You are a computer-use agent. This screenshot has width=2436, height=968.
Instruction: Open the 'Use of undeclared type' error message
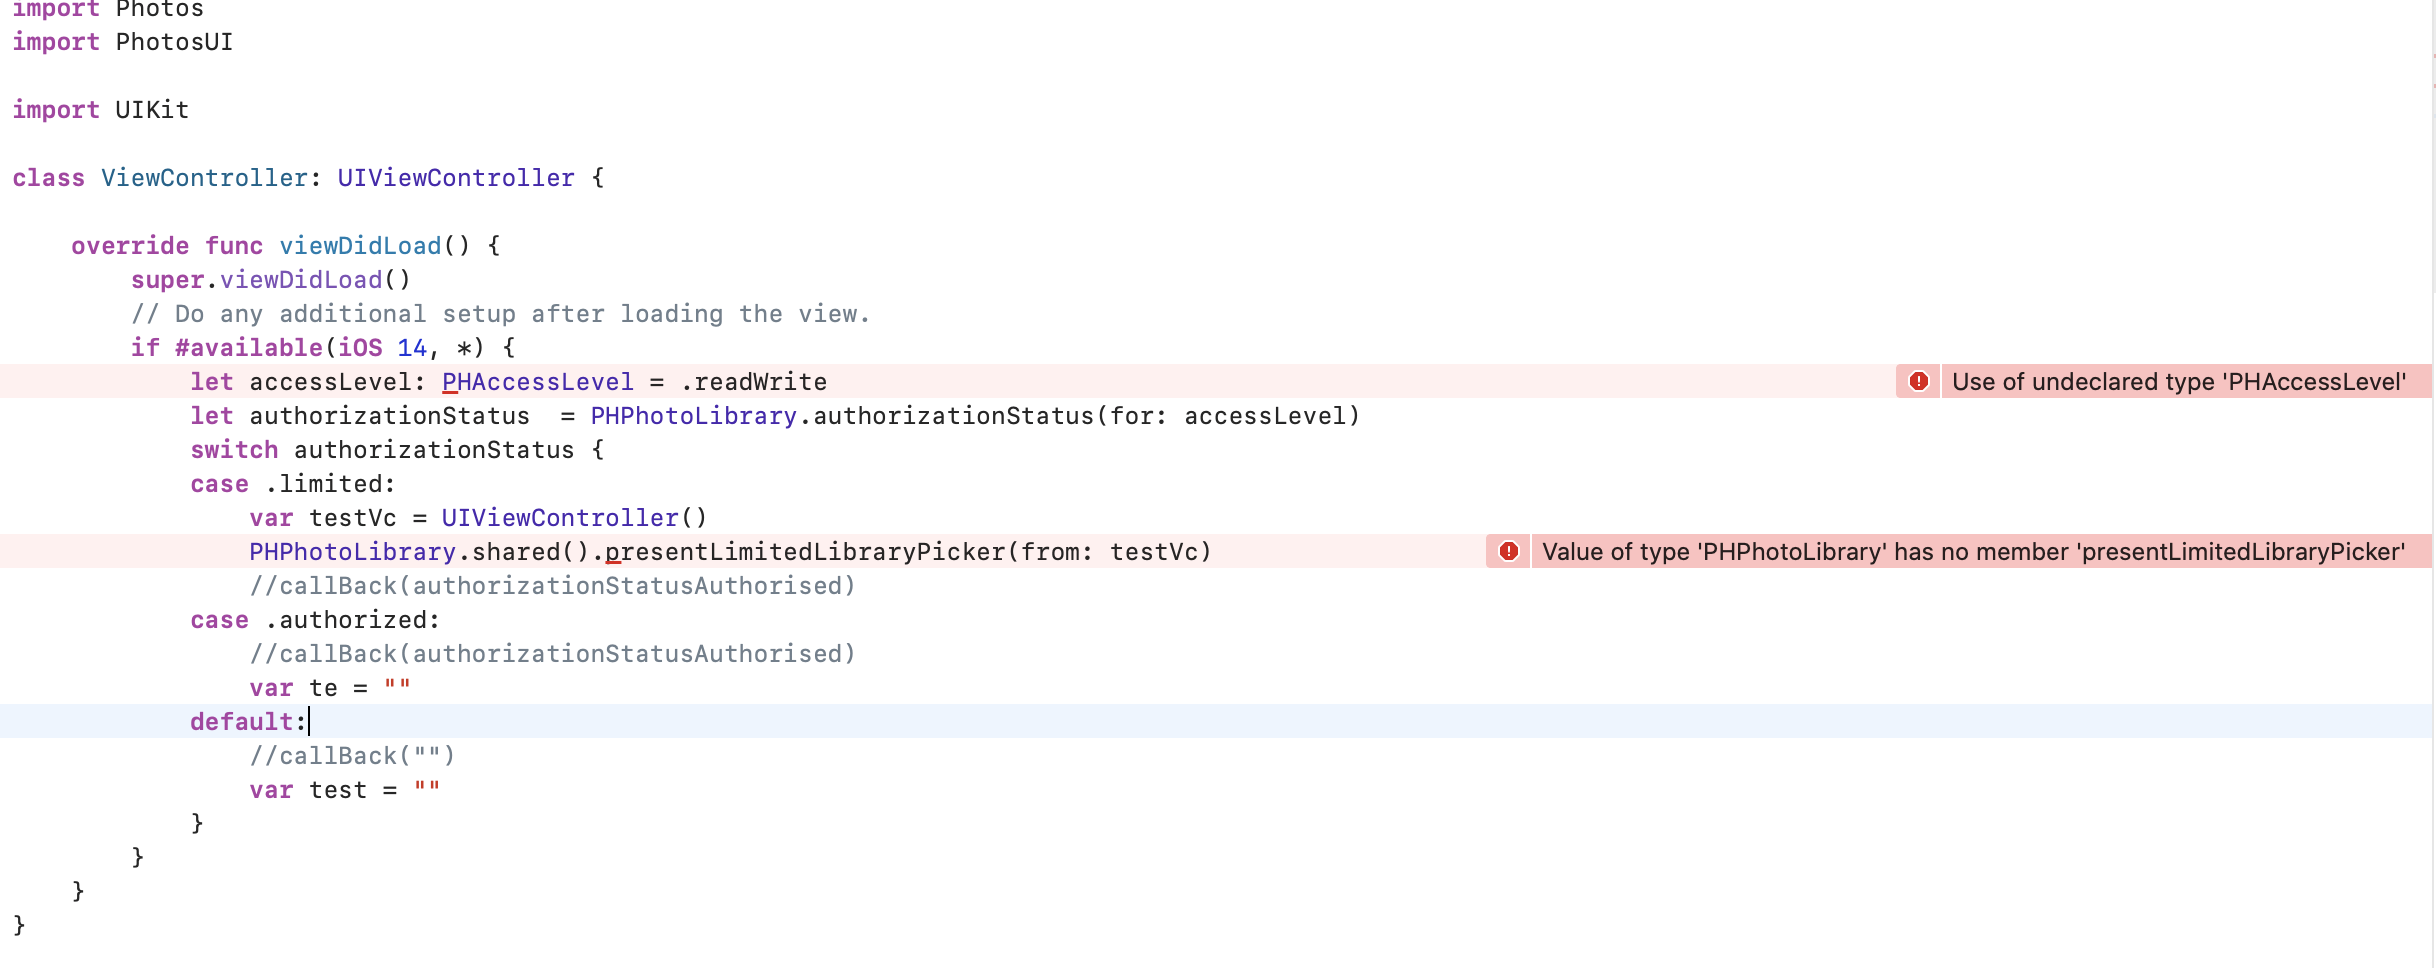click(2178, 381)
